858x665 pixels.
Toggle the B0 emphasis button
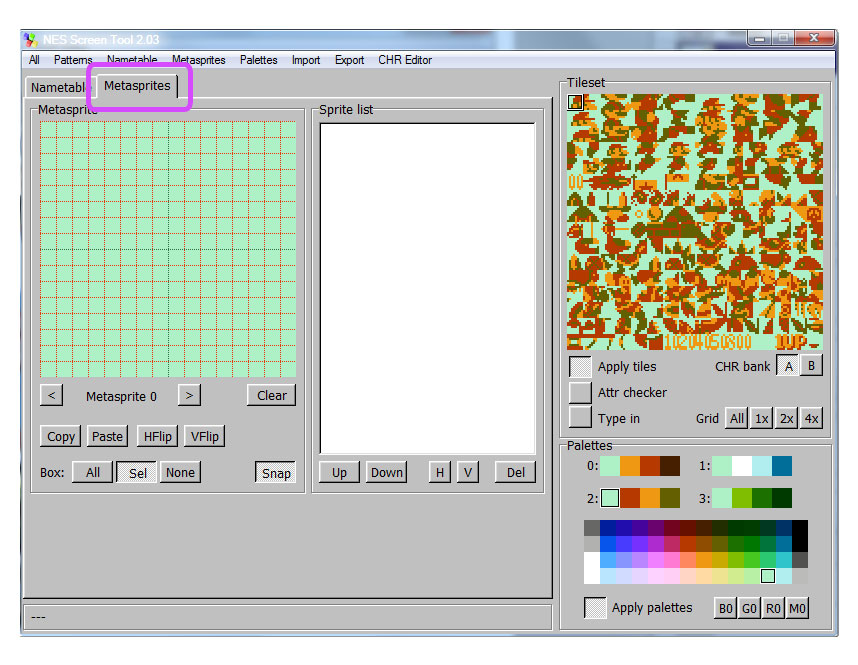tap(726, 608)
